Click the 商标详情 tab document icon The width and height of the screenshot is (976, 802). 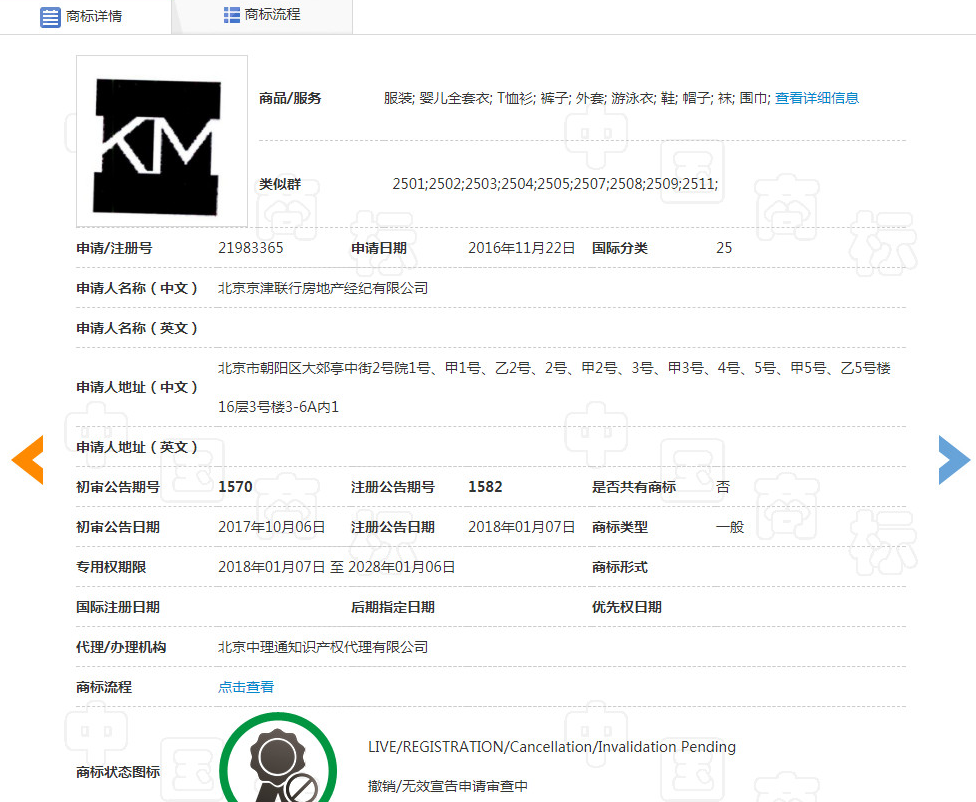pos(50,16)
